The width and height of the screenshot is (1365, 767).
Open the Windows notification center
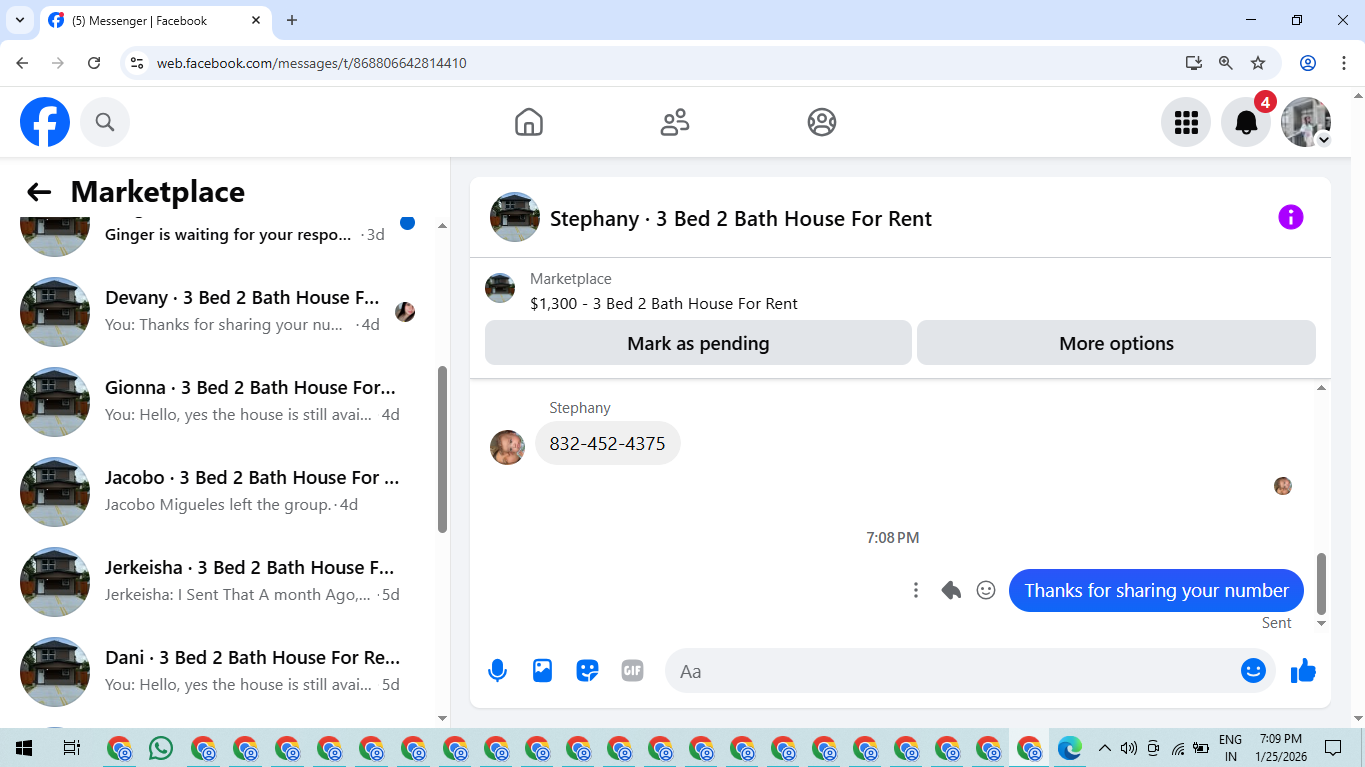(x=1333, y=748)
